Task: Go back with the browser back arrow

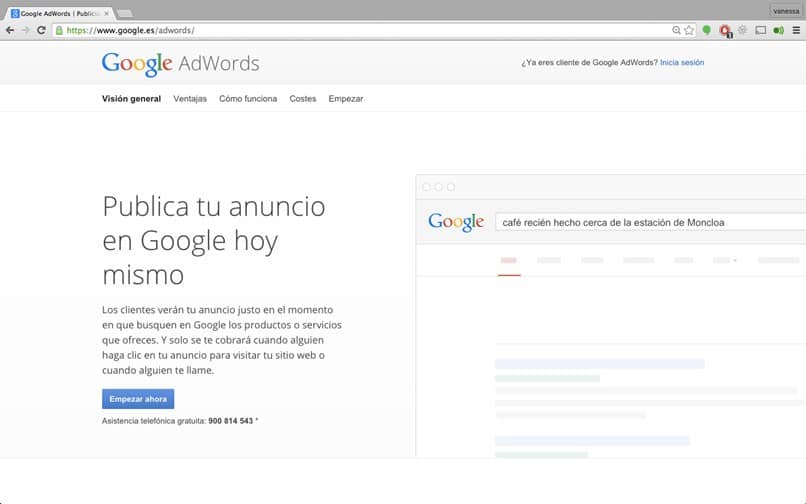Action: coord(10,30)
